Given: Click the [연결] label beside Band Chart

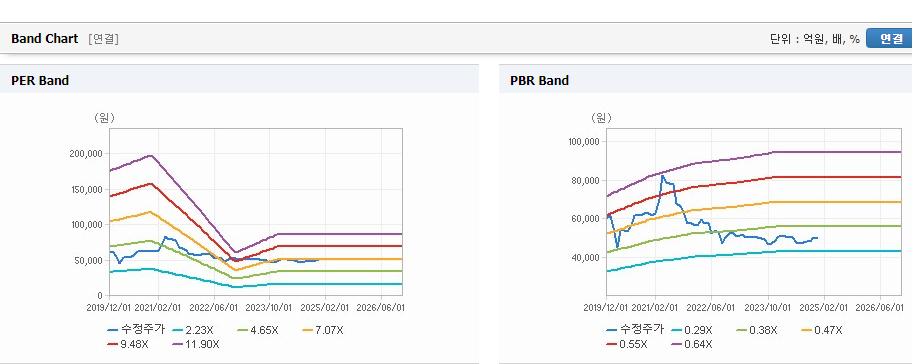Looking at the screenshot, I should click(104, 39).
